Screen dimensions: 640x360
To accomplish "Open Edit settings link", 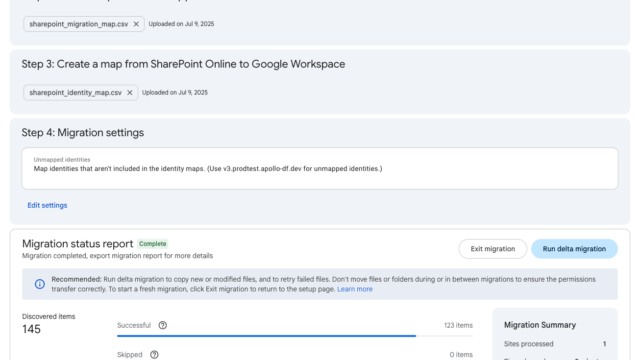I will pos(47,205).
